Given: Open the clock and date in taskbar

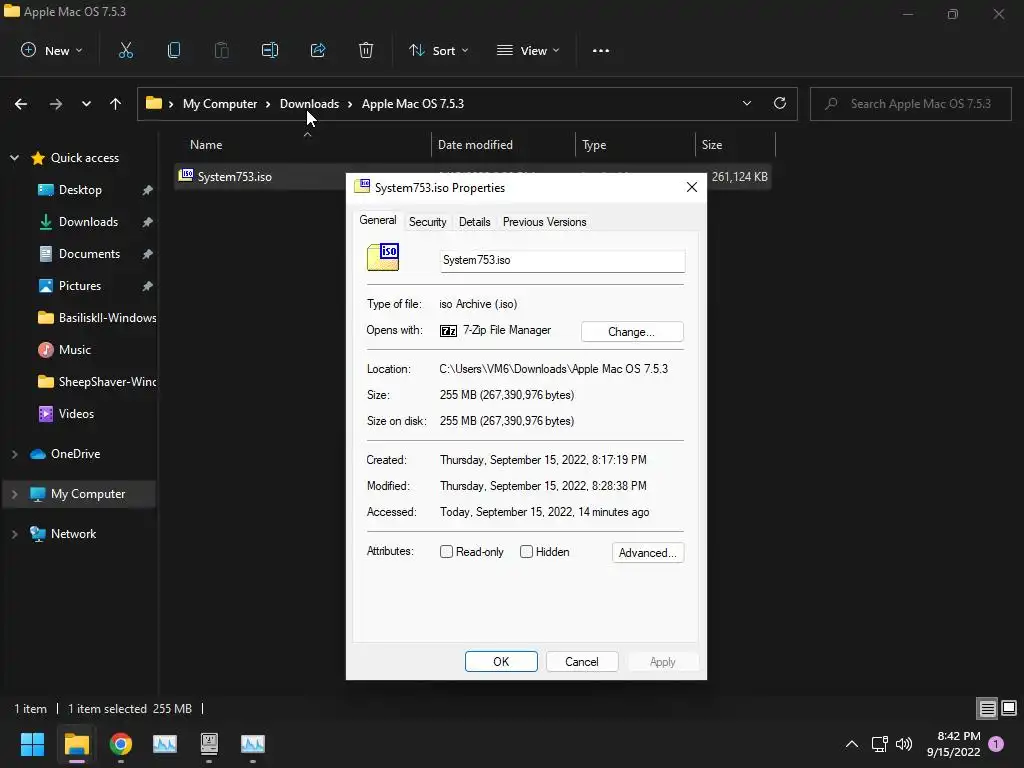Looking at the screenshot, I should point(953,744).
